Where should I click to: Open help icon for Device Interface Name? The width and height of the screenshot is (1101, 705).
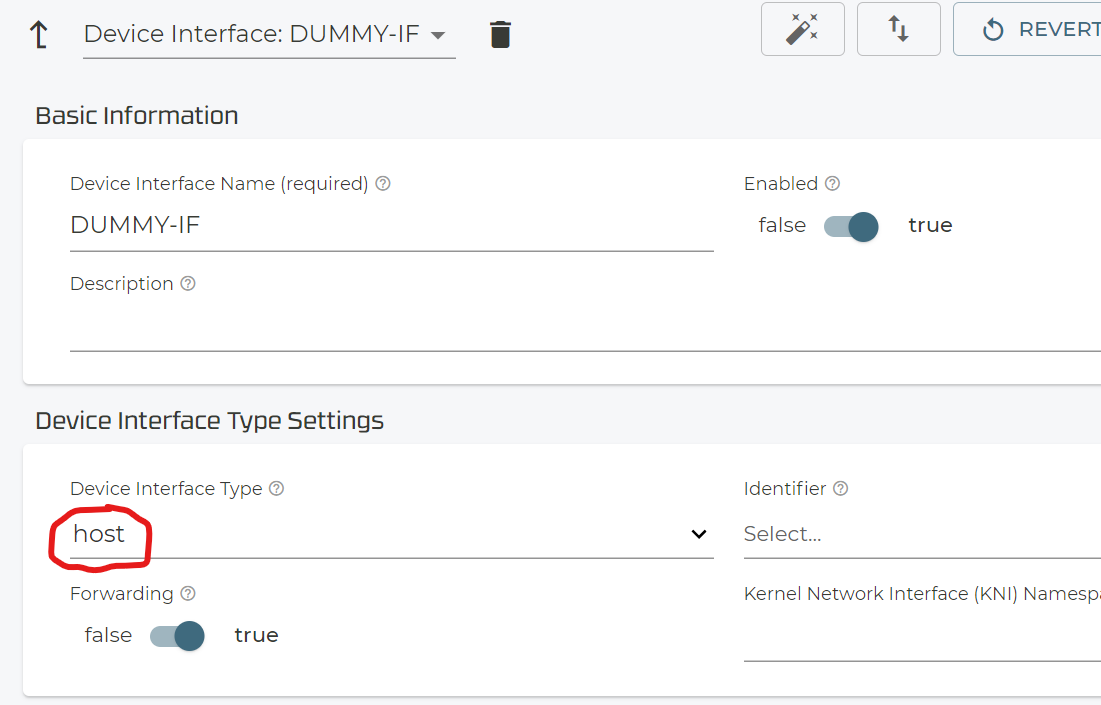(382, 184)
